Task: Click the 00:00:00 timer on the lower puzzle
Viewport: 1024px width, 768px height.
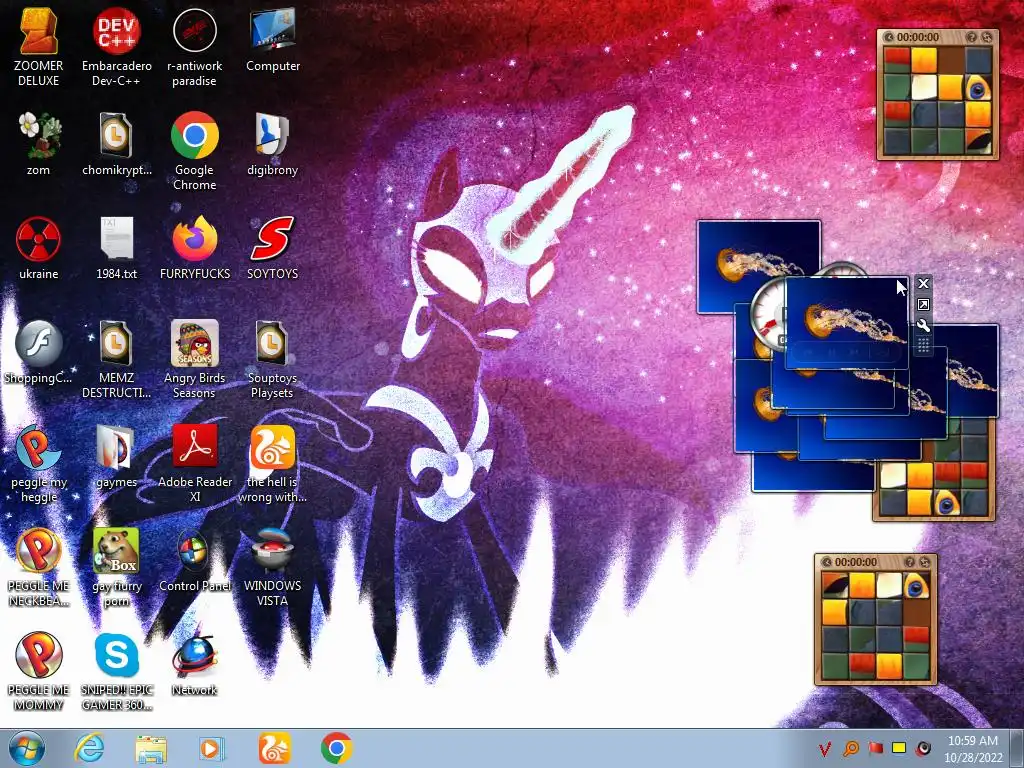Action: tap(856, 562)
